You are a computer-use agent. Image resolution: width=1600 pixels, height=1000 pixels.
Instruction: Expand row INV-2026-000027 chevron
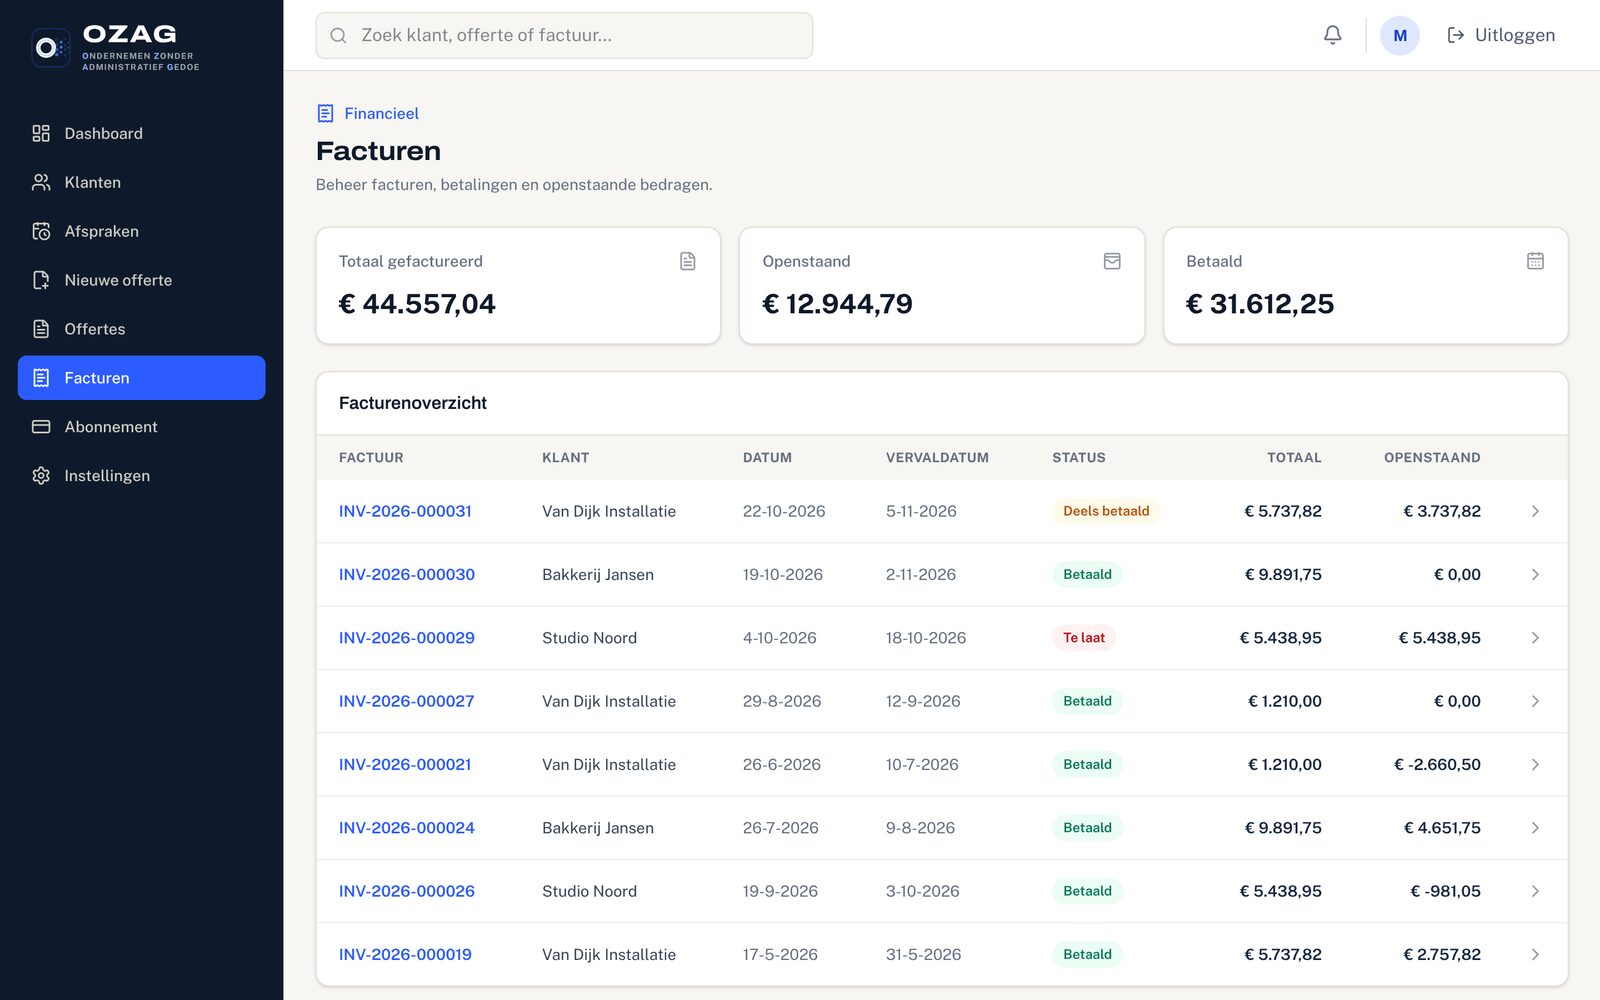[1535, 701]
